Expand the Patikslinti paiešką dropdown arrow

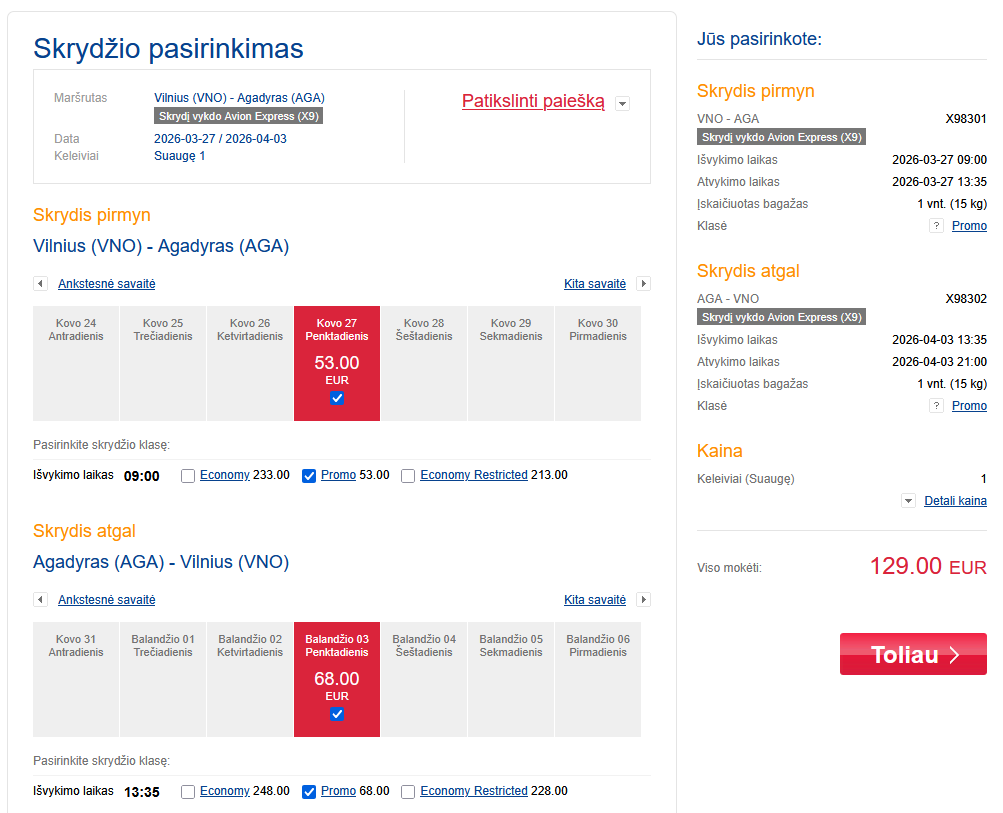coord(623,103)
